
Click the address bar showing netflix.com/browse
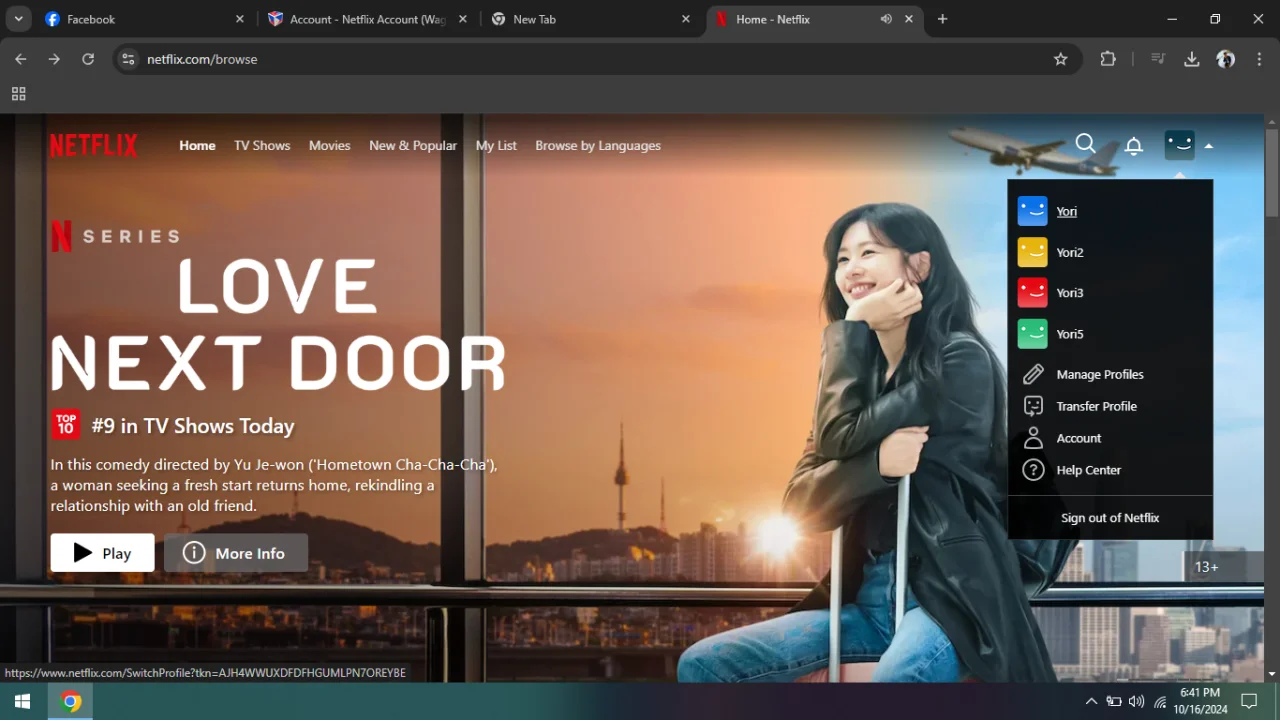pos(598,59)
